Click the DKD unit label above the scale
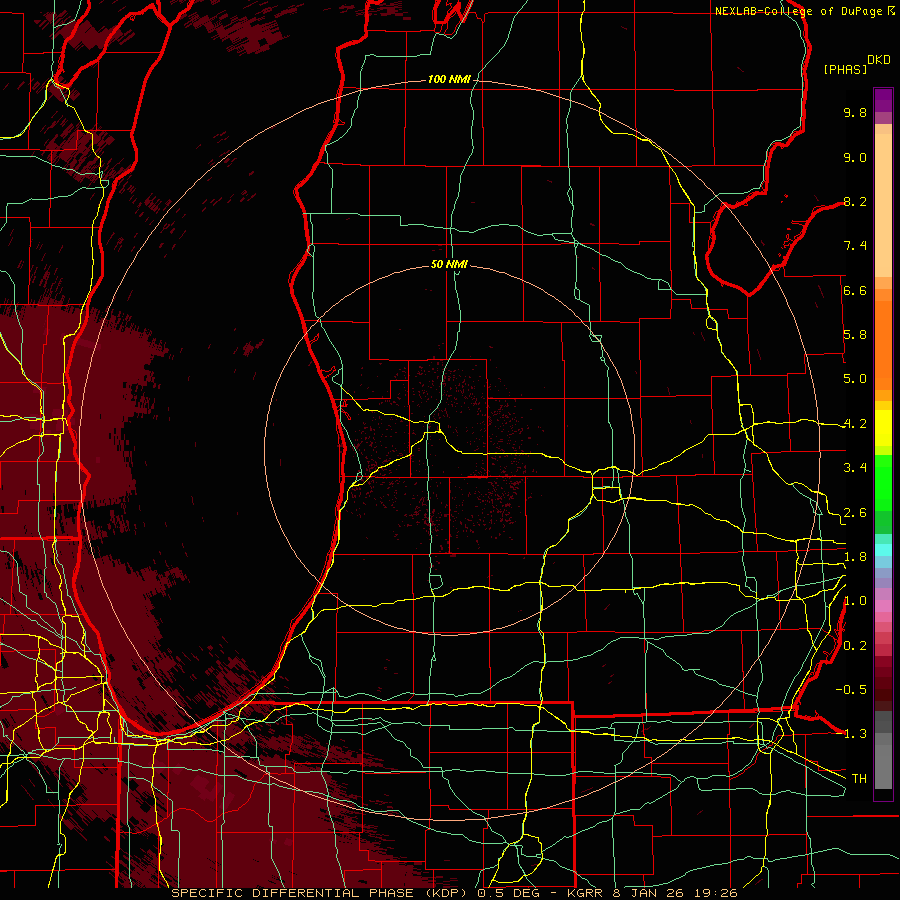Image resolution: width=900 pixels, height=900 pixels. 879,60
